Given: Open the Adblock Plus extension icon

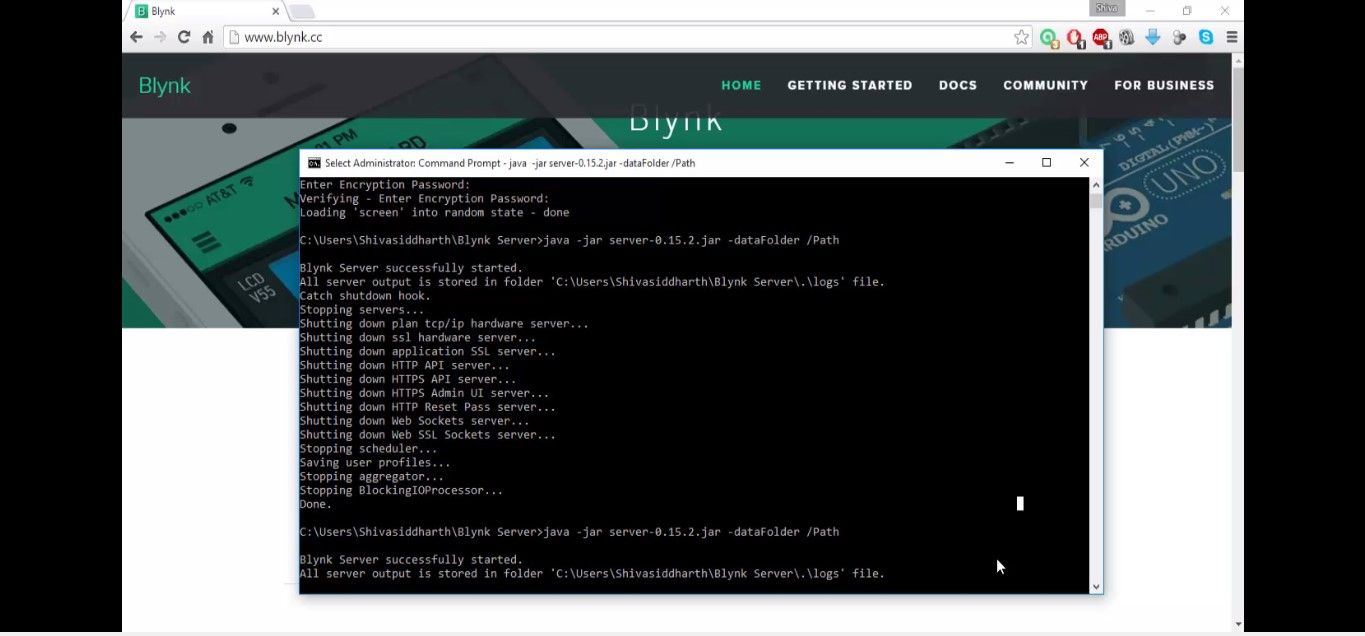Looking at the screenshot, I should (x=1100, y=37).
